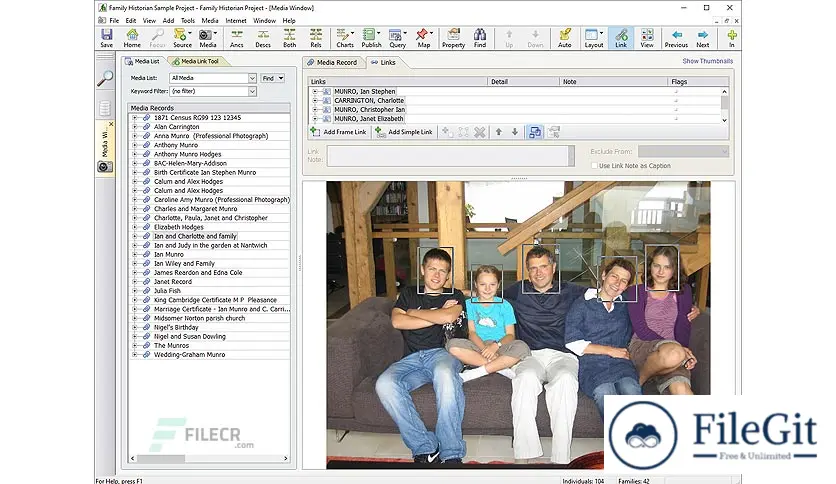Viewport: 836px width, 484px height.
Task: Select Julia Fish media record
Action: pyautogui.click(x=167, y=291)
